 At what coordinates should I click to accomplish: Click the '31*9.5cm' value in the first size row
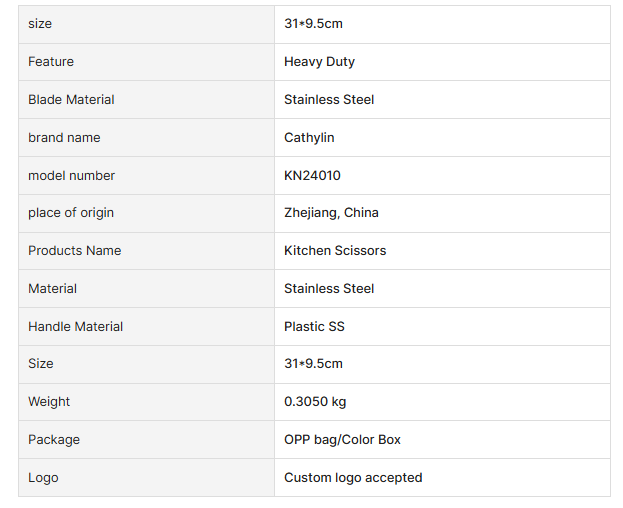(x=313, y=24)
